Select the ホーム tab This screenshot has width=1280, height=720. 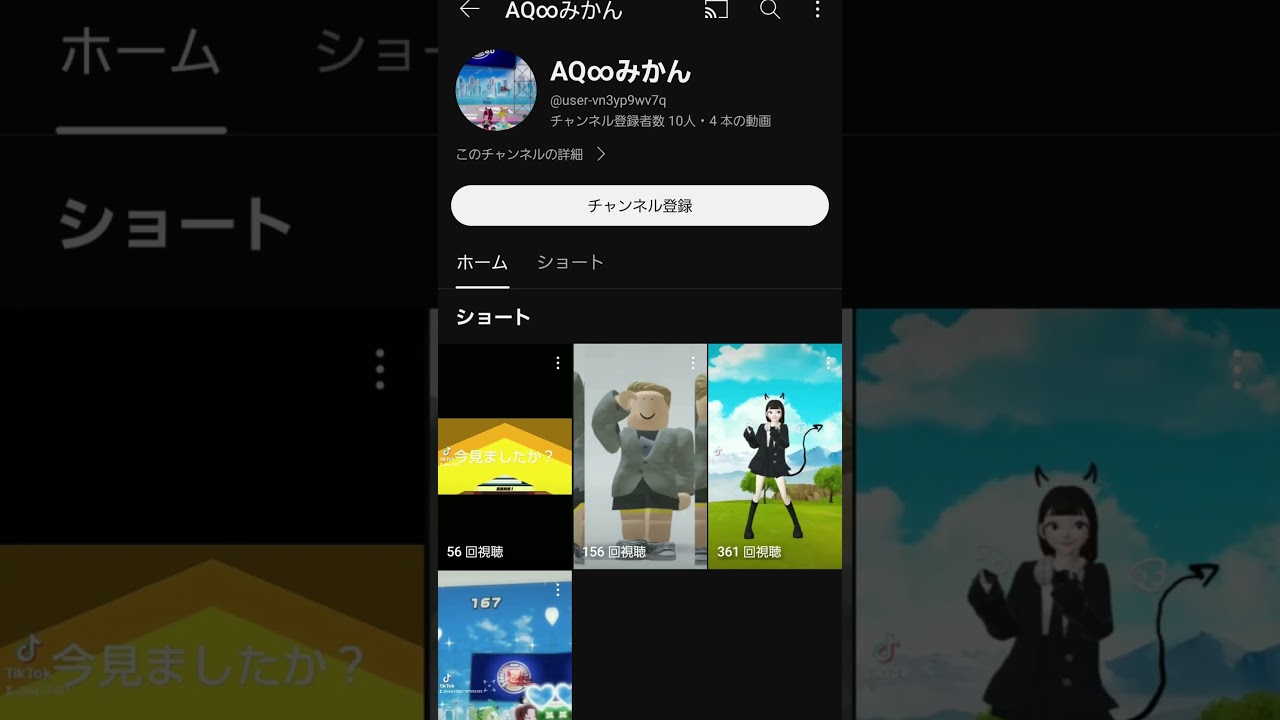482,262
